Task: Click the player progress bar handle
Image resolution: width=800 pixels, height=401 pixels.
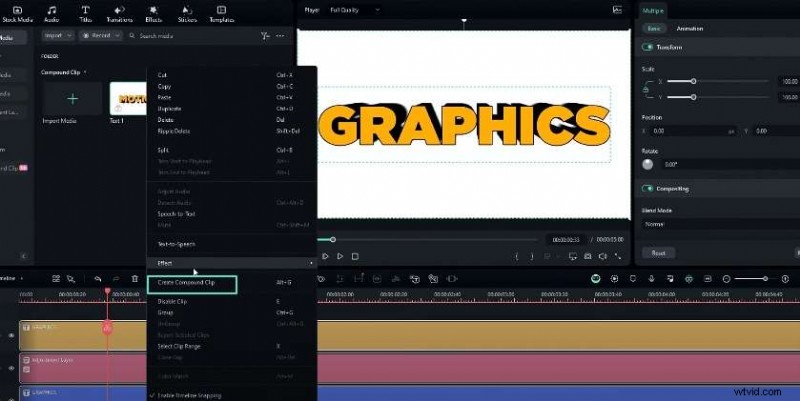Action: pos(333,239)
